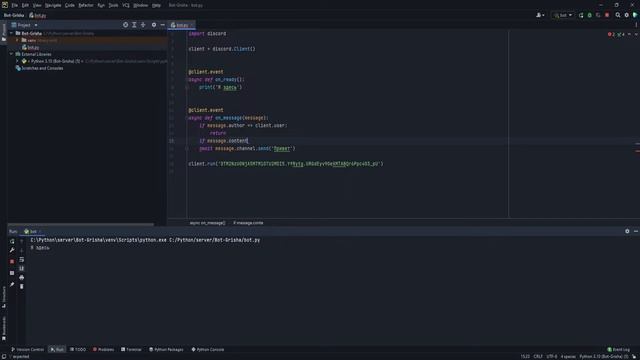Open the Refactor menu
Image resolution: width=640 pixels, height=360 pixels.
(x=86, y=5)
